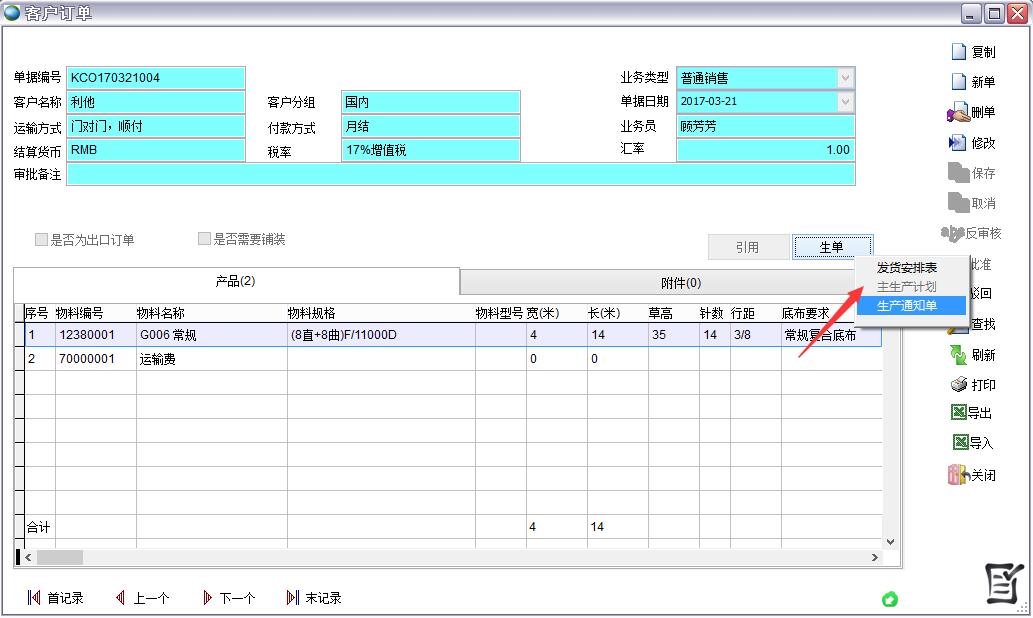Select 发货安排表 from the popup menu
The width and height of the screenshot is (1033, 618).
click(907, 268)
